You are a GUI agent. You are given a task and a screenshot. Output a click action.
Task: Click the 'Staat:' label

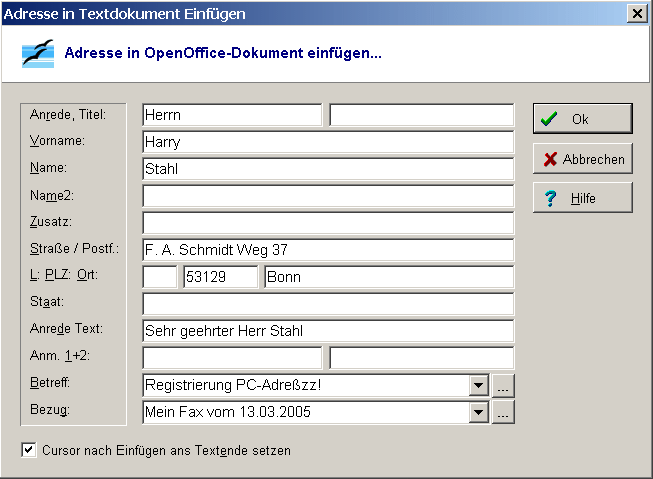pos(47,302)
